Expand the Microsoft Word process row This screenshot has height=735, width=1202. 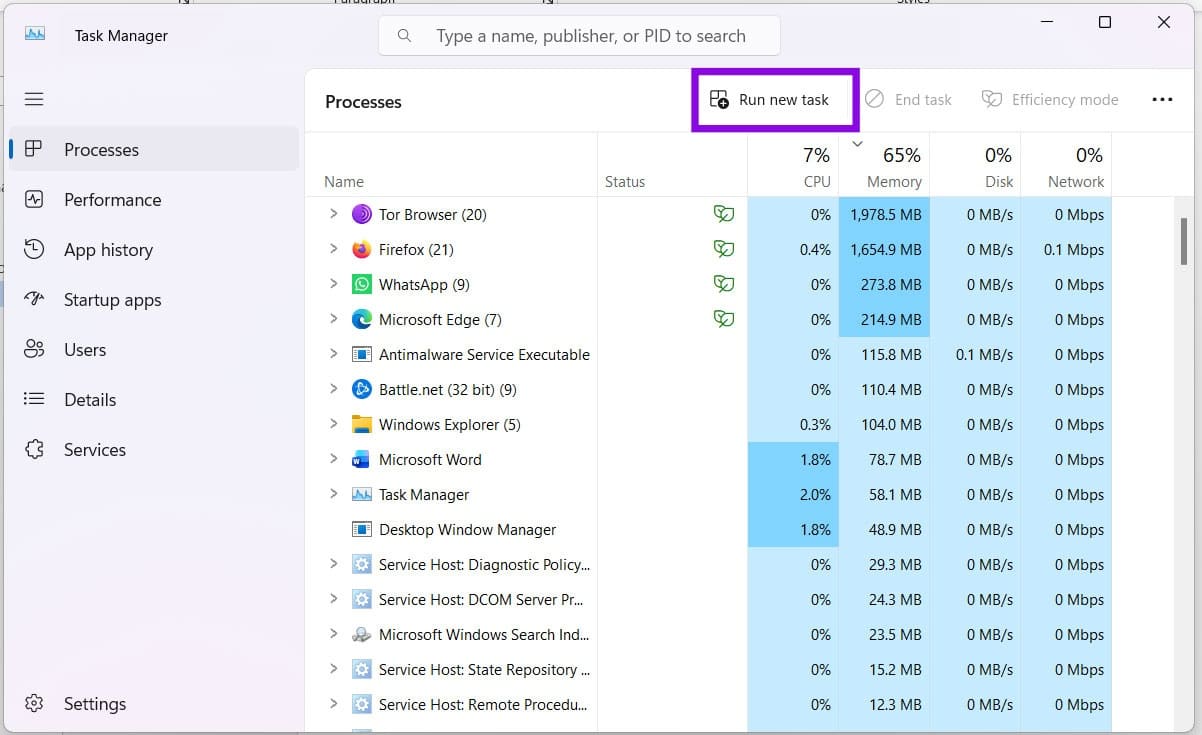333,459
